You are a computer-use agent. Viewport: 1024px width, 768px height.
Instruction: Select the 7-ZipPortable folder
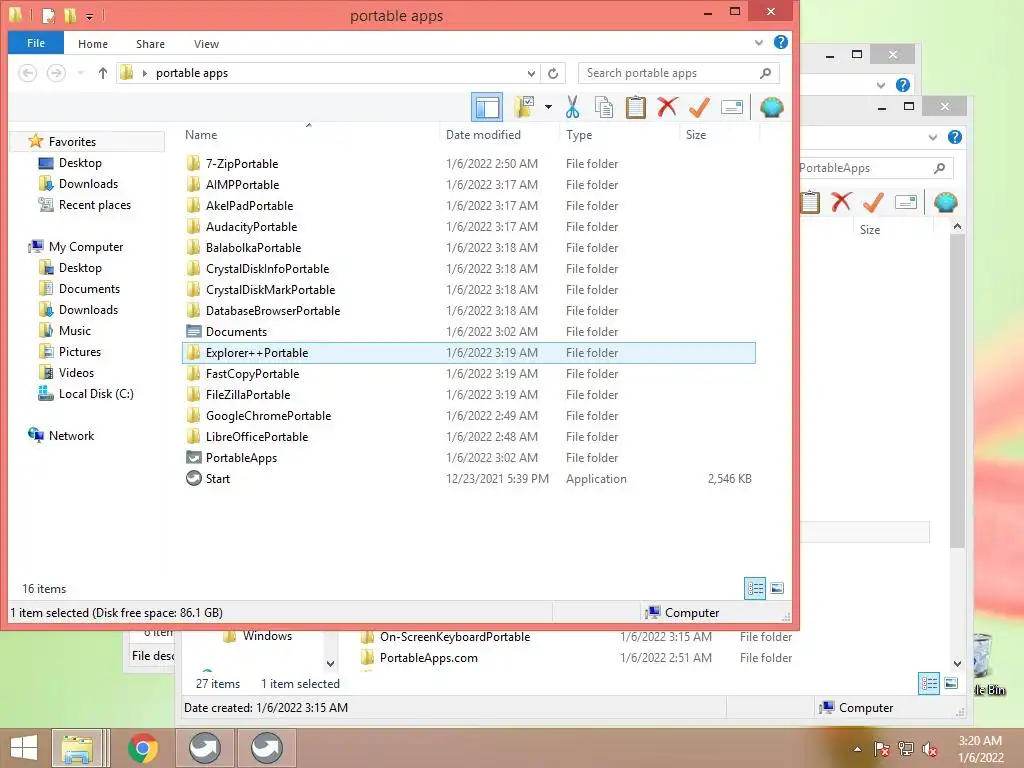(x=242, y=164)
